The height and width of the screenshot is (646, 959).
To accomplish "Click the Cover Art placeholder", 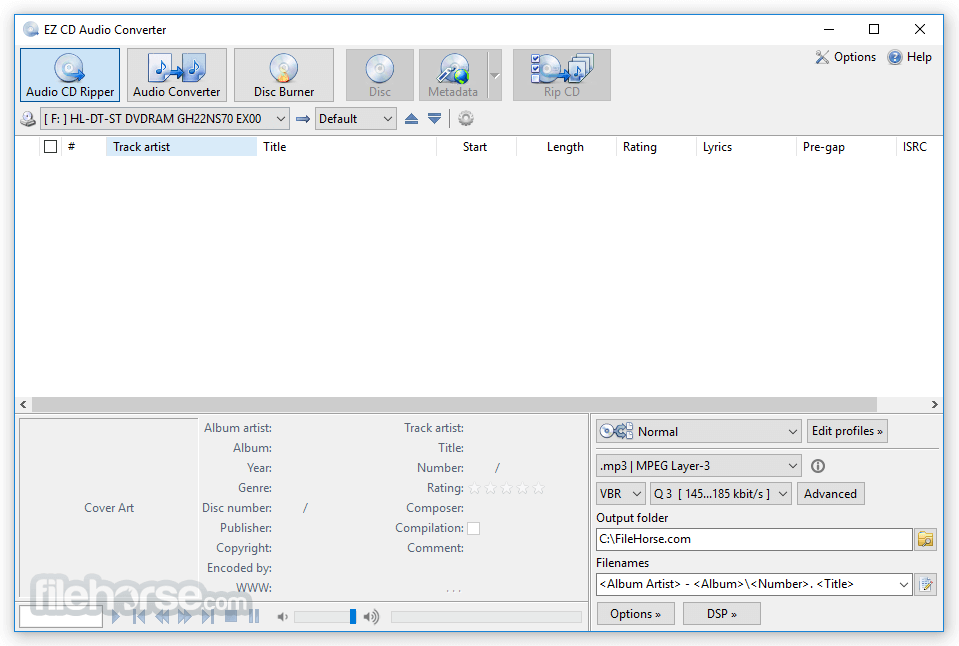I will (109, 508).
